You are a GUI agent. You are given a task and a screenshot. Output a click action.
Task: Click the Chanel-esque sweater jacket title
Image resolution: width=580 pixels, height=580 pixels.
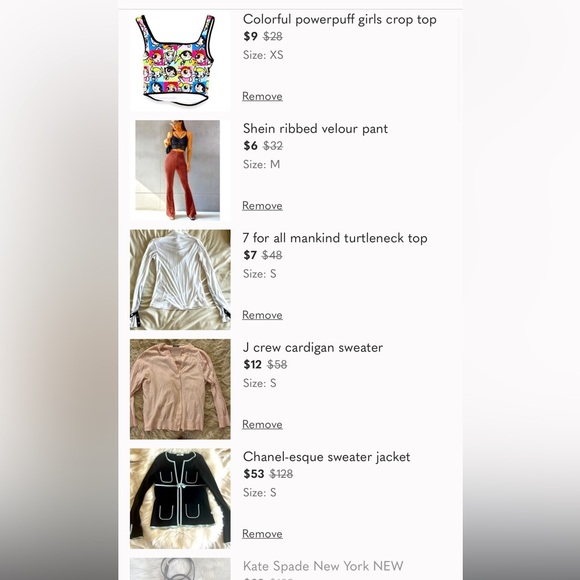[x=327, y=457]
